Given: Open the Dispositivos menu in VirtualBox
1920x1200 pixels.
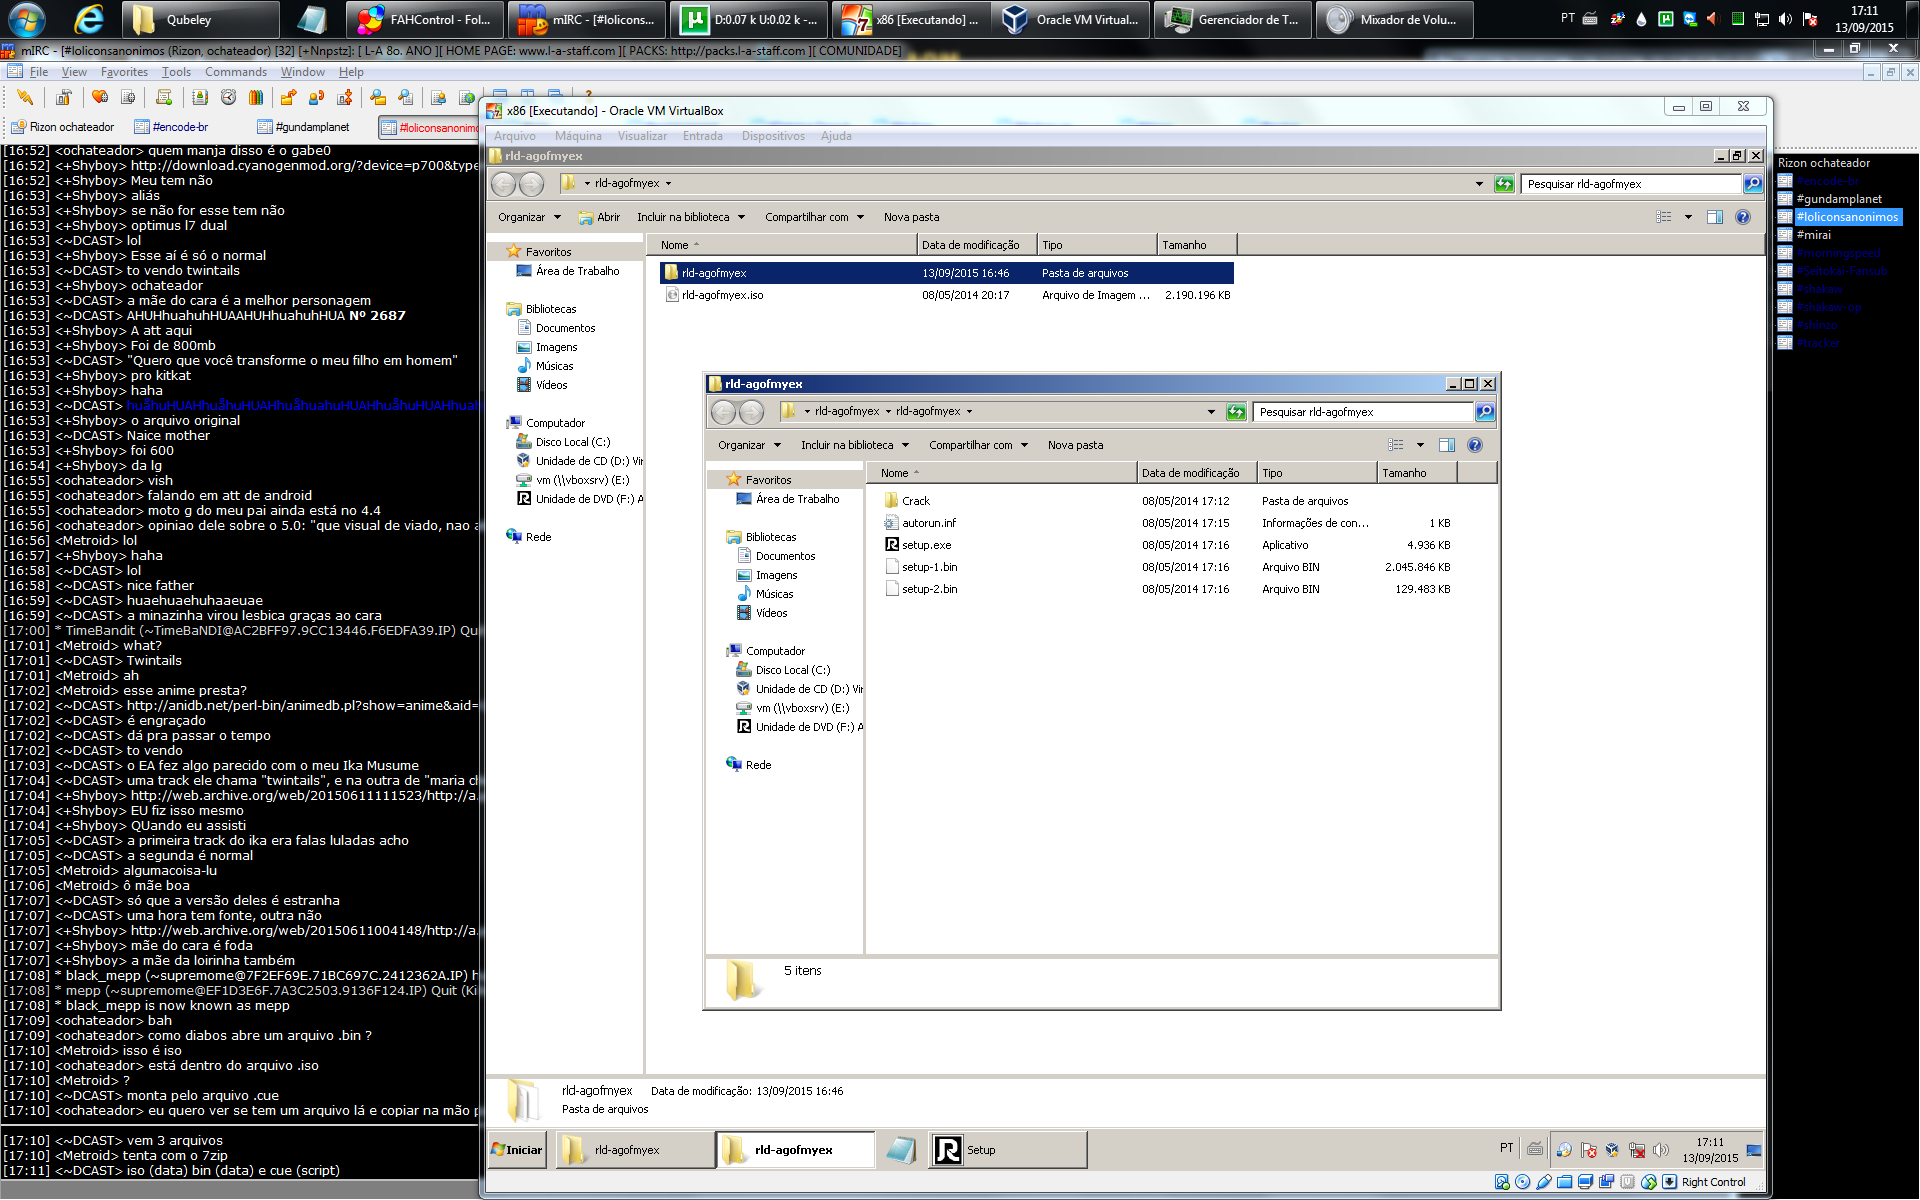Looking at the screenshot, I should pos(772,136).
